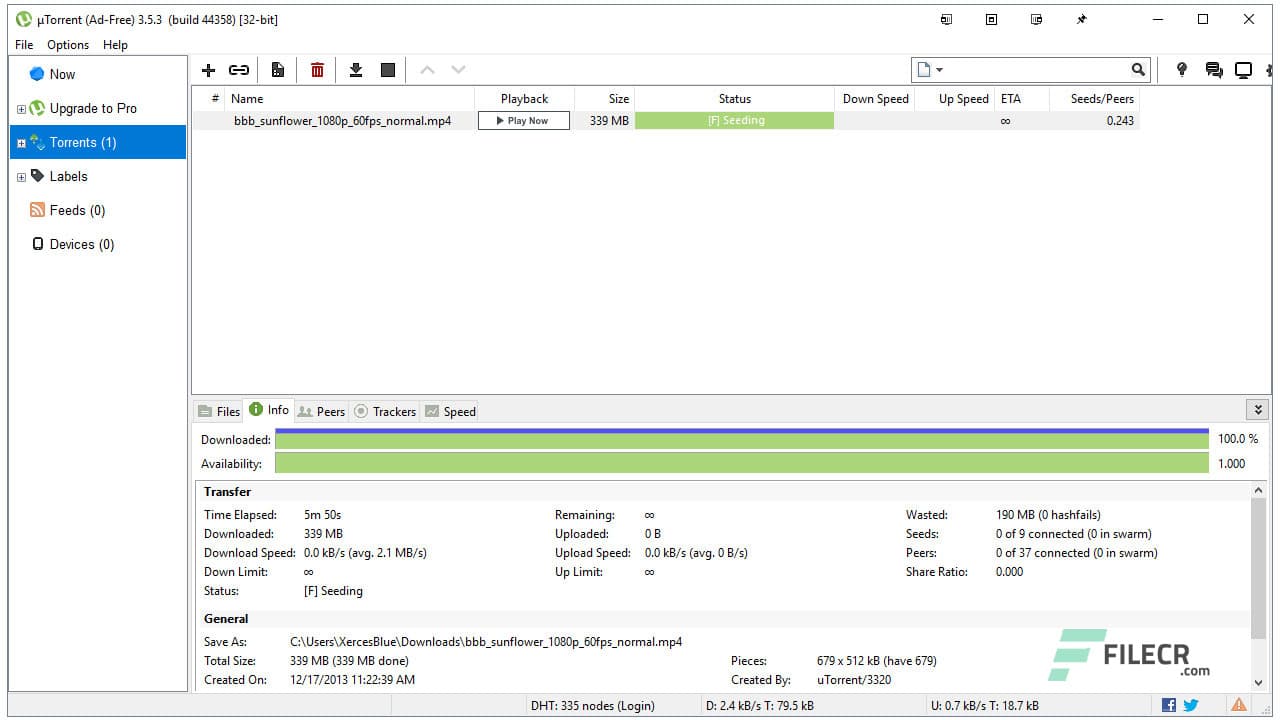Switch to the Trackers tab
The width and height of the screenshot is (1280, 720).
click(392, 411)
